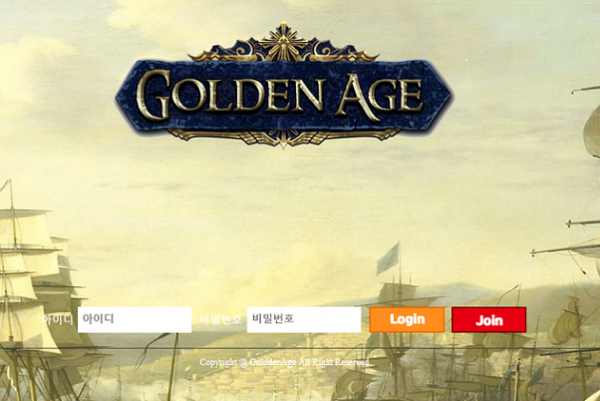Click the Copyright GolddenAge footer text
The width and height of the screenshot is (600, 401).
coord(284,362)
